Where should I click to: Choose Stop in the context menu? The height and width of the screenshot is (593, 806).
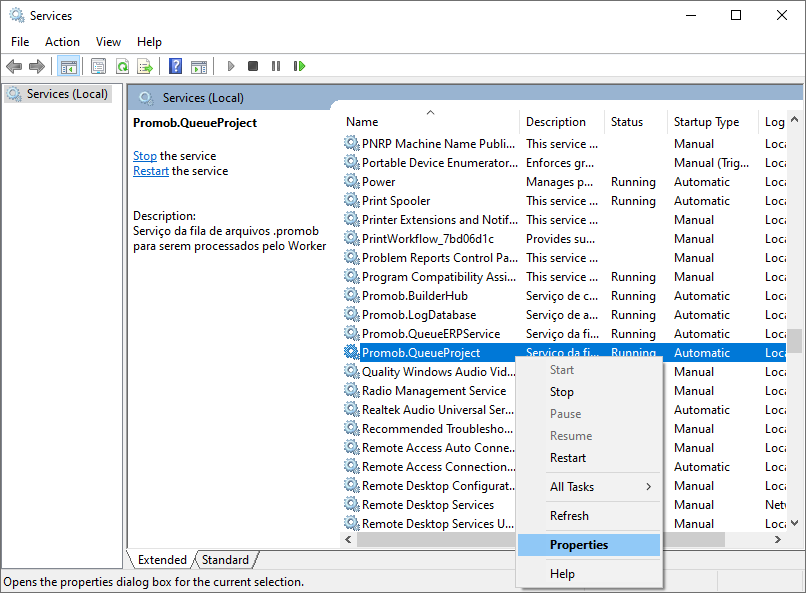click(589, 392)
